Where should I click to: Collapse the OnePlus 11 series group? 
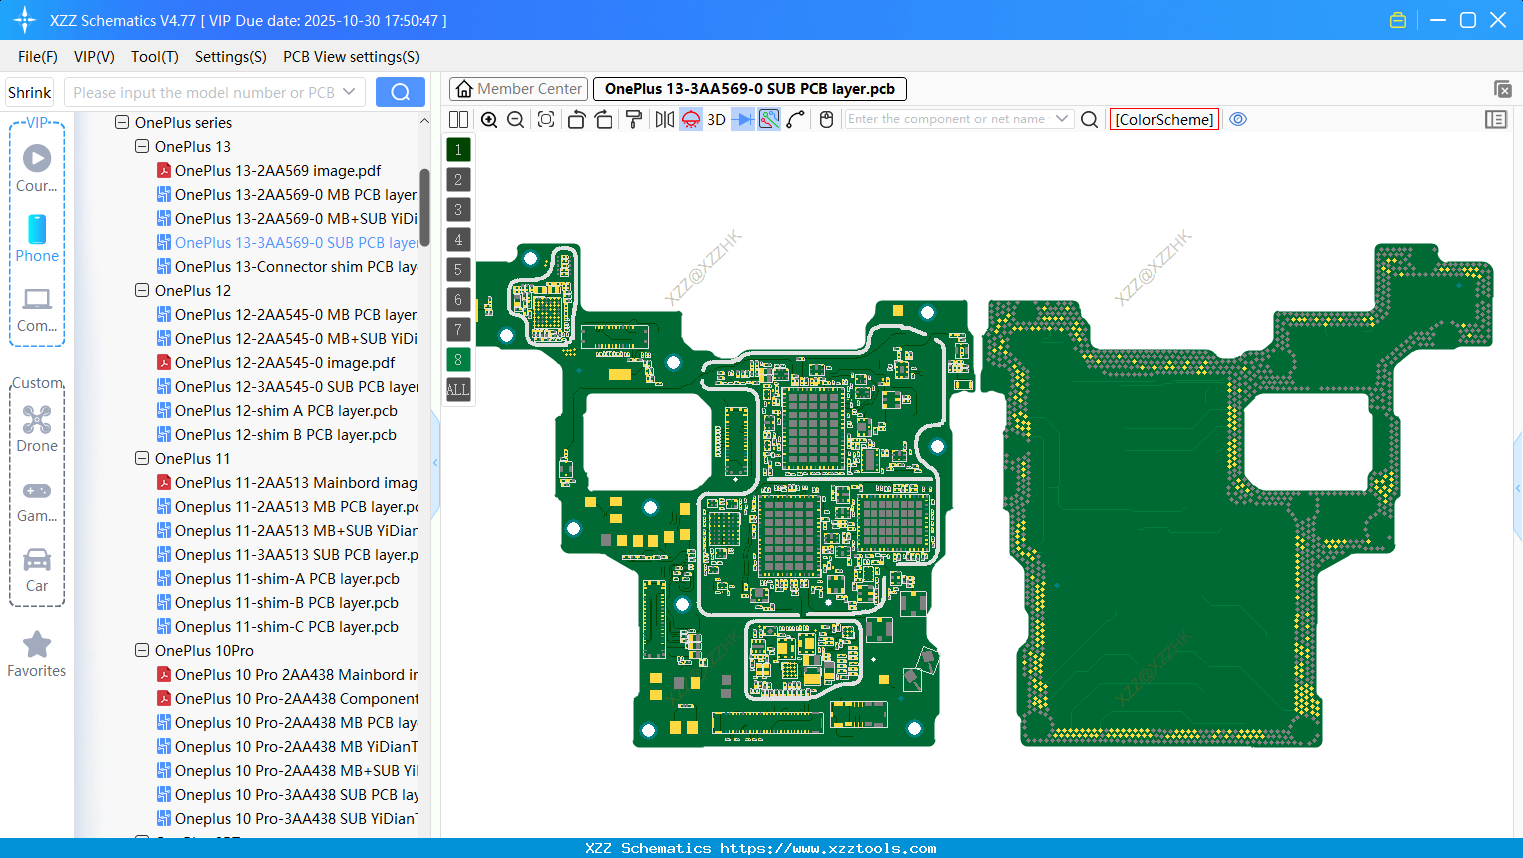click(x=141, y=458)
